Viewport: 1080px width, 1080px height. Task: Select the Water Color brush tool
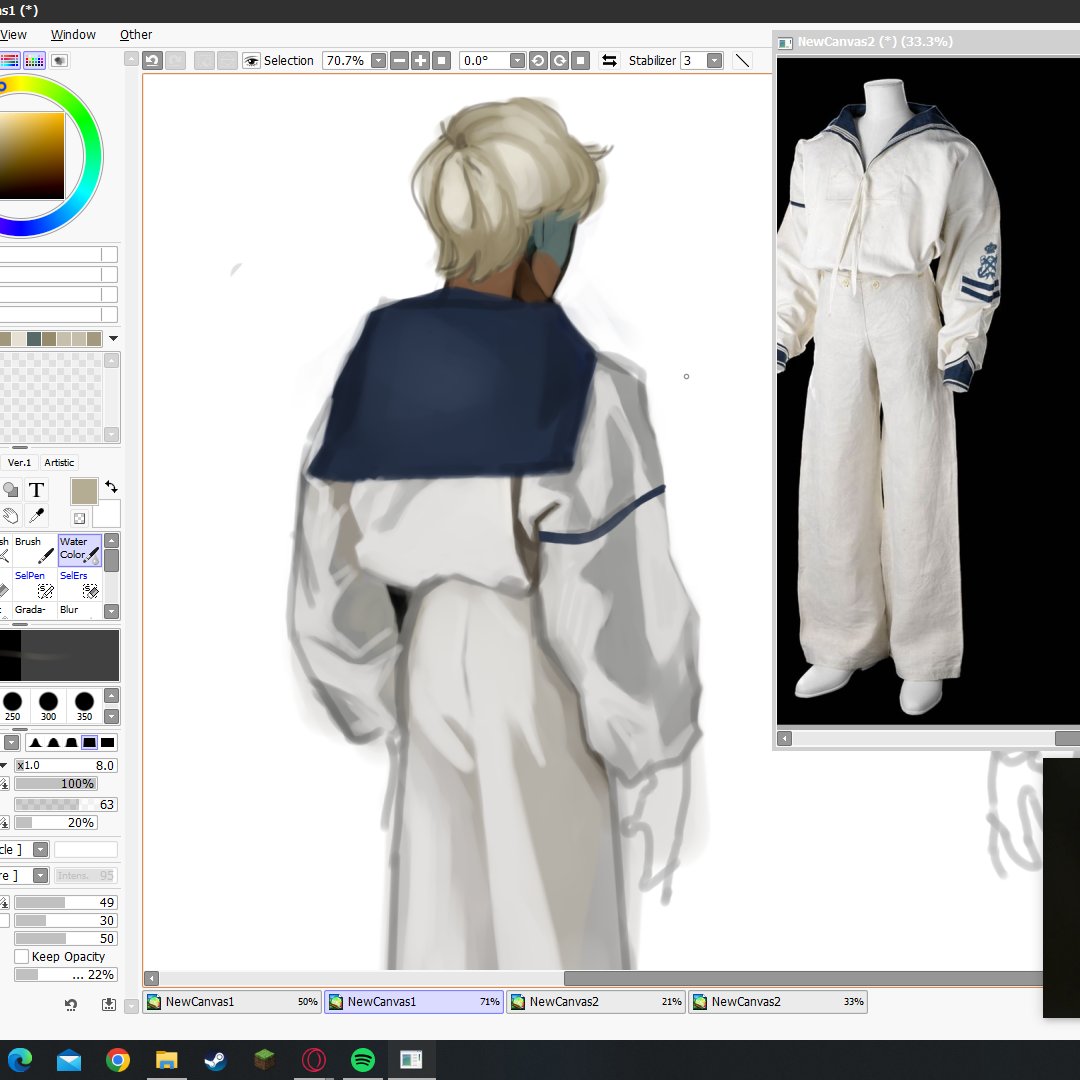tap(80, 550)
